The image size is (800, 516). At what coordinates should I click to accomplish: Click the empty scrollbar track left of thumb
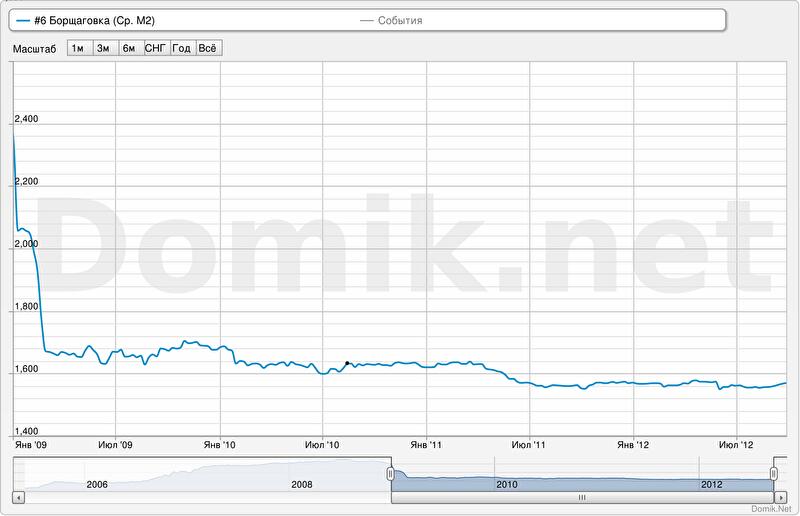pyautogui.click(x=200, y=496)
